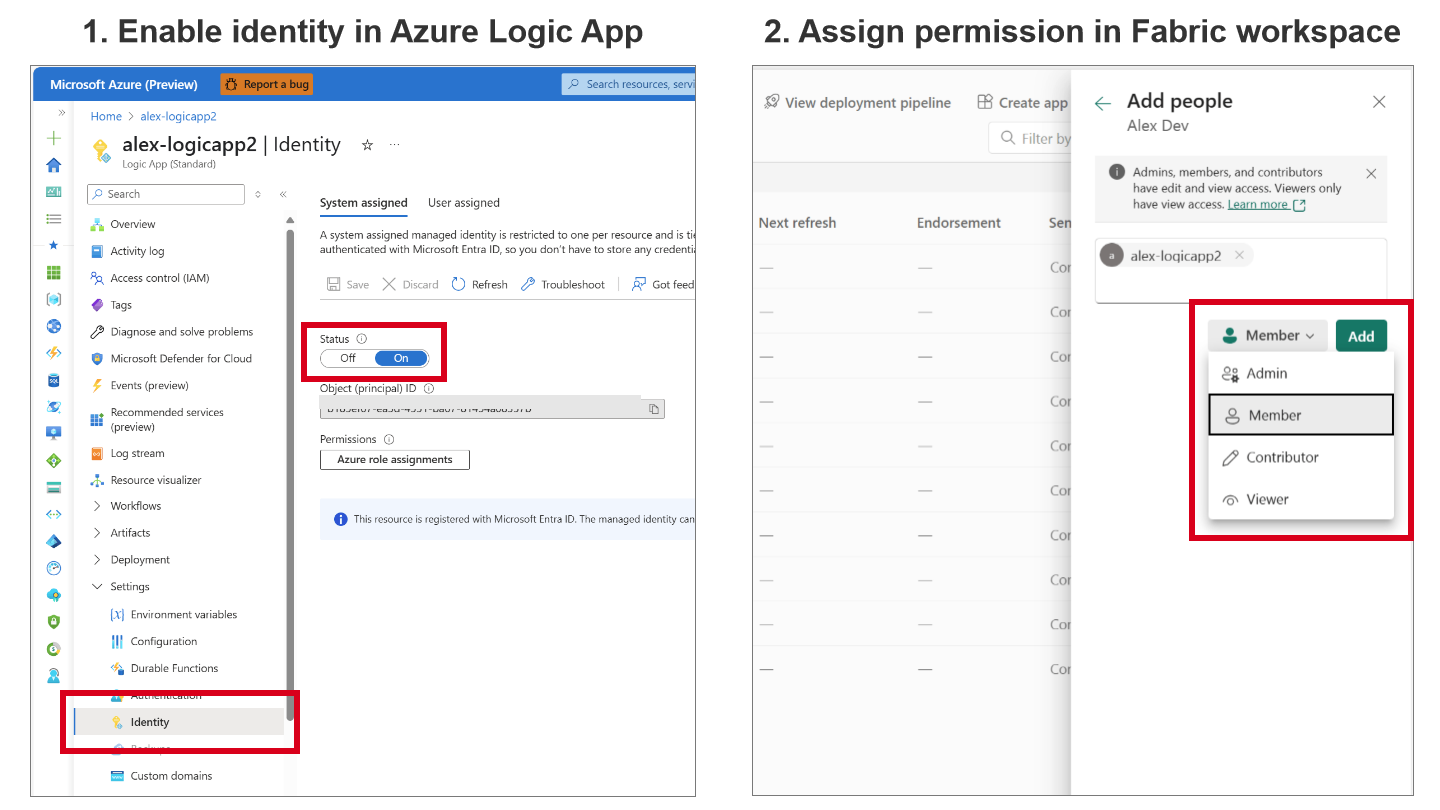Screen dimensions: 1440x810
Task: Click the Troubleshoot toolbar button
Action: [563, 284]
